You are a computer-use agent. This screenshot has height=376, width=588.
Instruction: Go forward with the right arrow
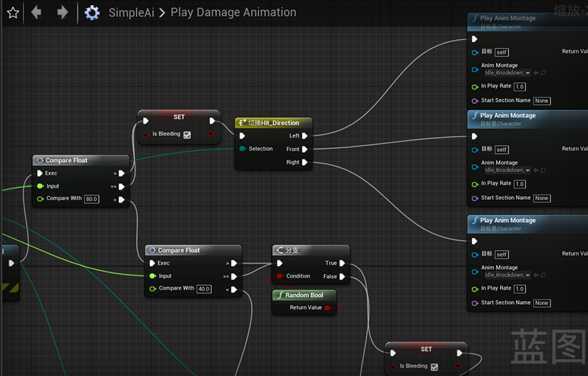point(63,12)
